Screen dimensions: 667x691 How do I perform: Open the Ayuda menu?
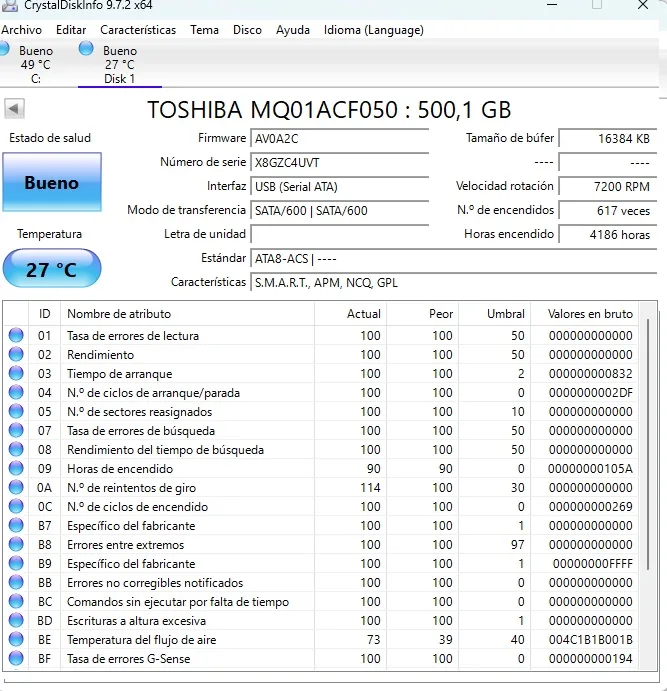click(293, 30)
